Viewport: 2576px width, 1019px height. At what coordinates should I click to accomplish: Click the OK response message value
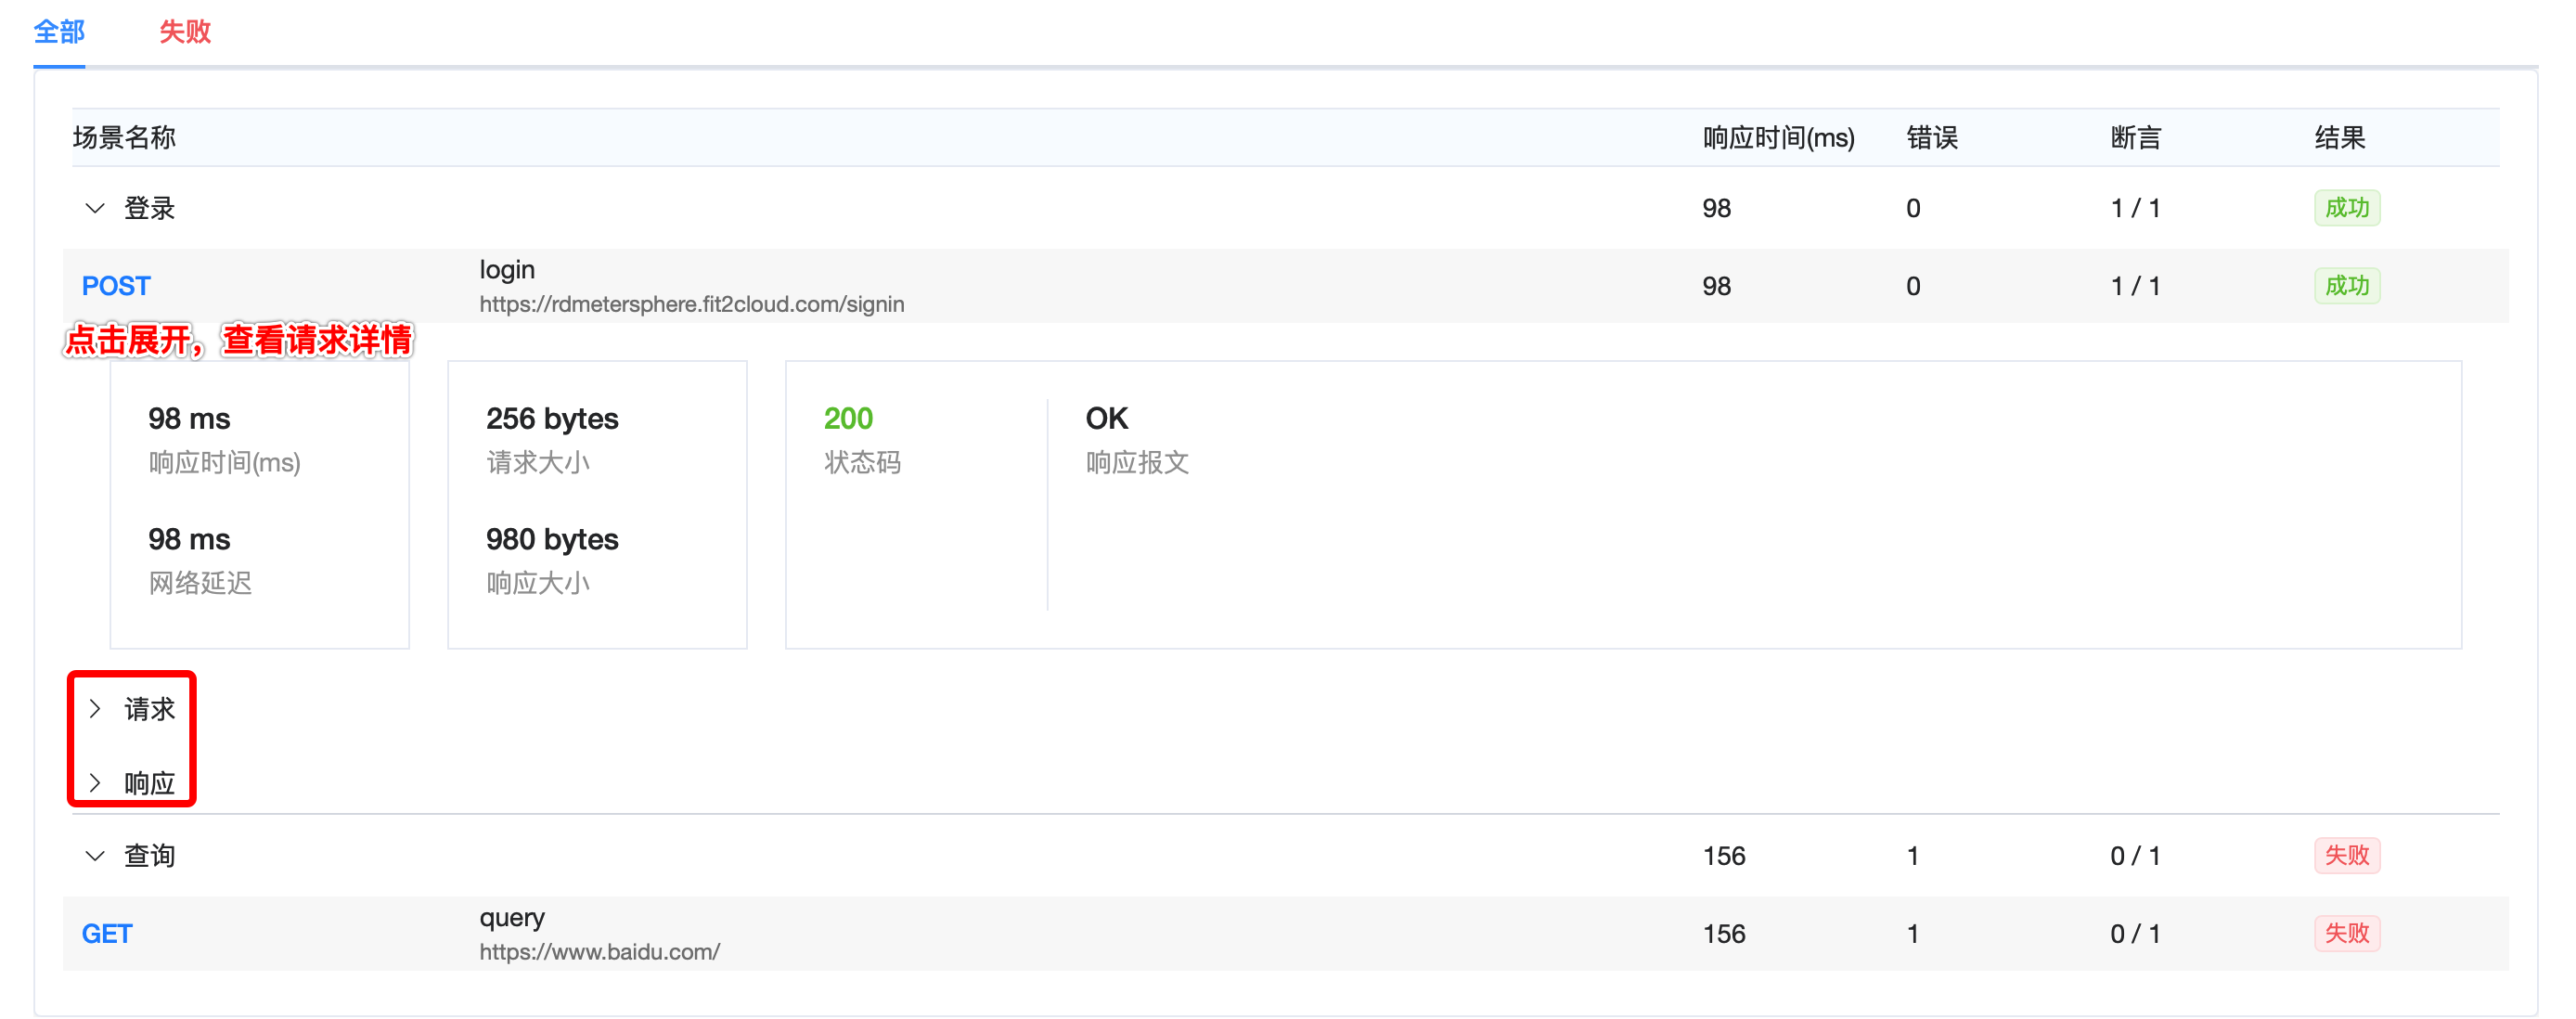pyautogui.click(x=1106, y=418)
